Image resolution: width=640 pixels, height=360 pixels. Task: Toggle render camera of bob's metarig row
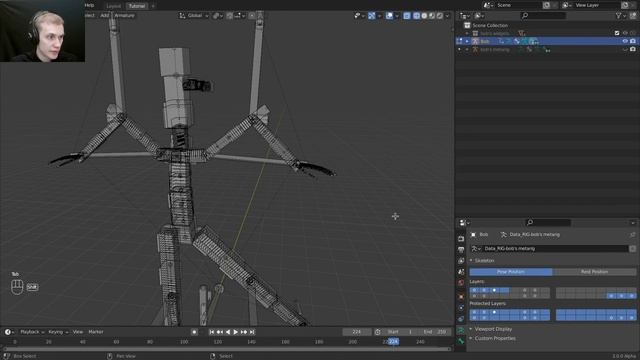click(x=633, y=49)
